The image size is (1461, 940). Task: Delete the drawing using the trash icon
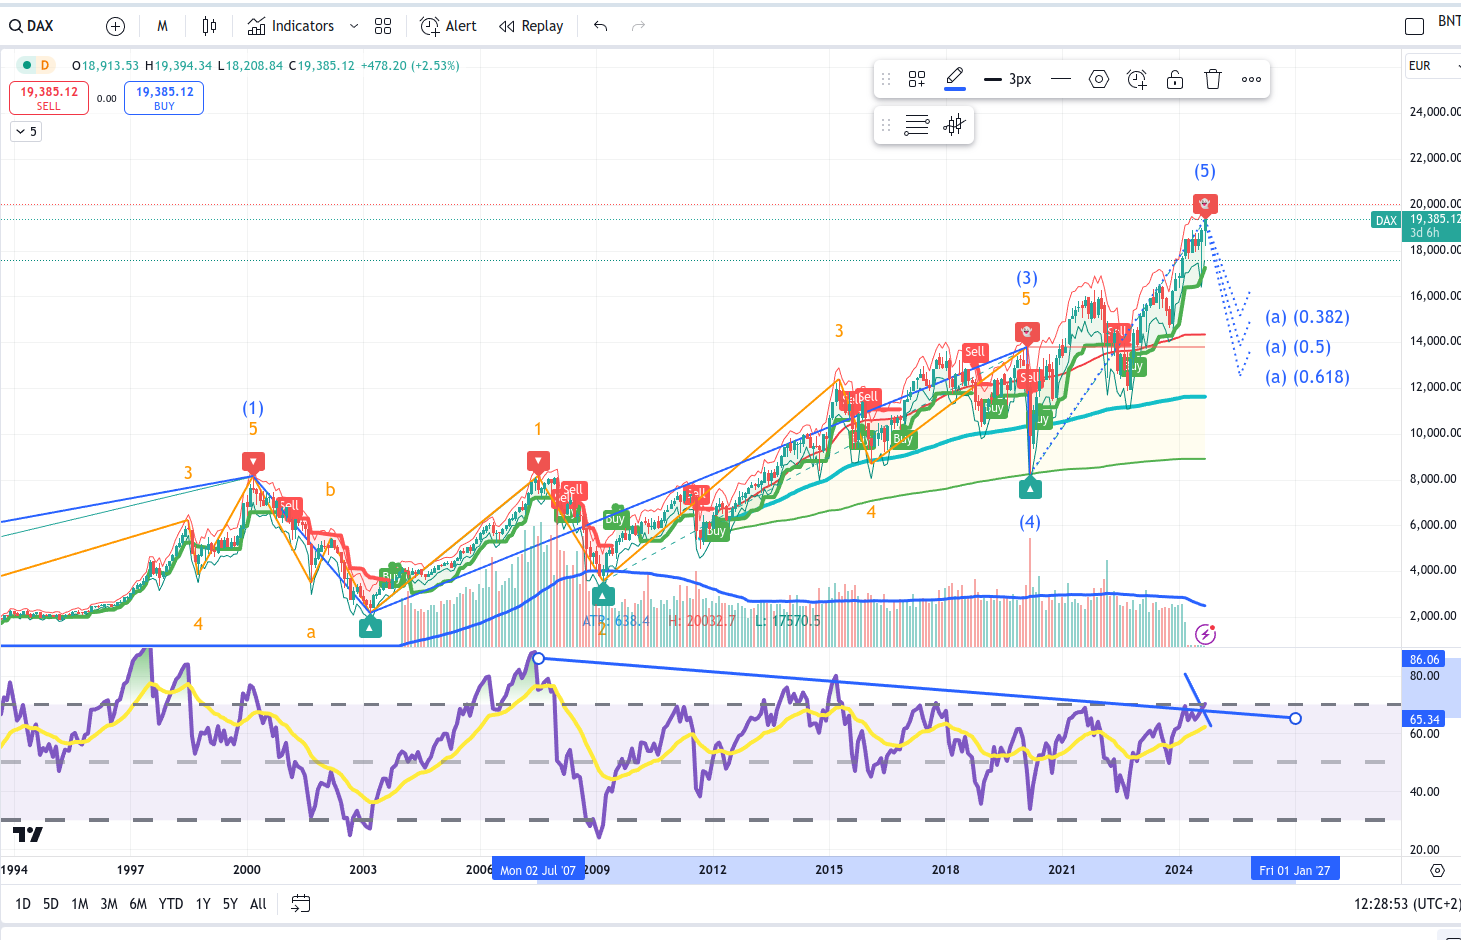1212,79
